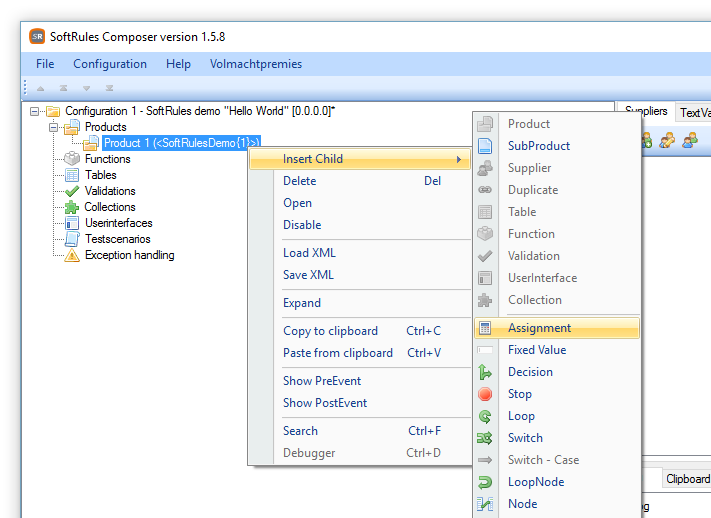Choose Search from context menu
The height and width of the screenshot is (518, 711).
click(x=361, y=431)
